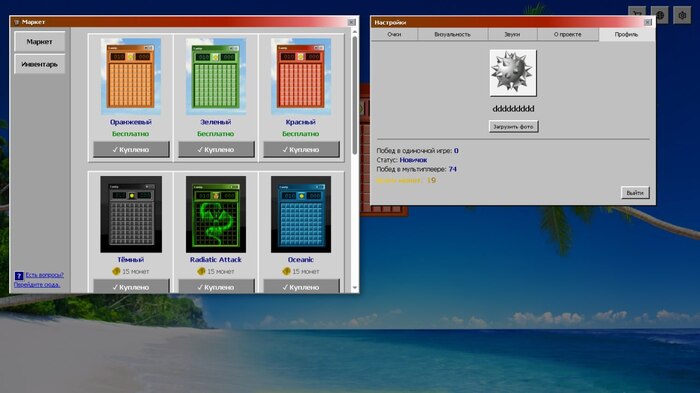Open settings via the gear icon on the desktop
700x393 pixels.
tap(682, 16)
